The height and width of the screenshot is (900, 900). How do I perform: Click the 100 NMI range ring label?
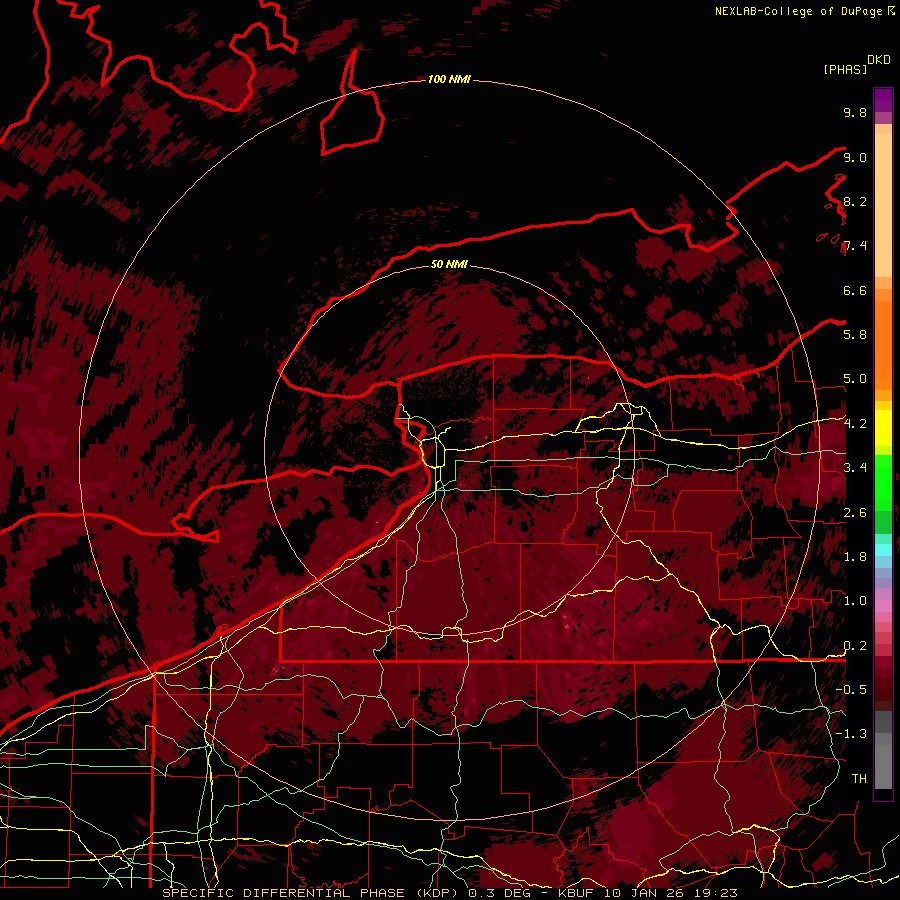pos(449,79)
